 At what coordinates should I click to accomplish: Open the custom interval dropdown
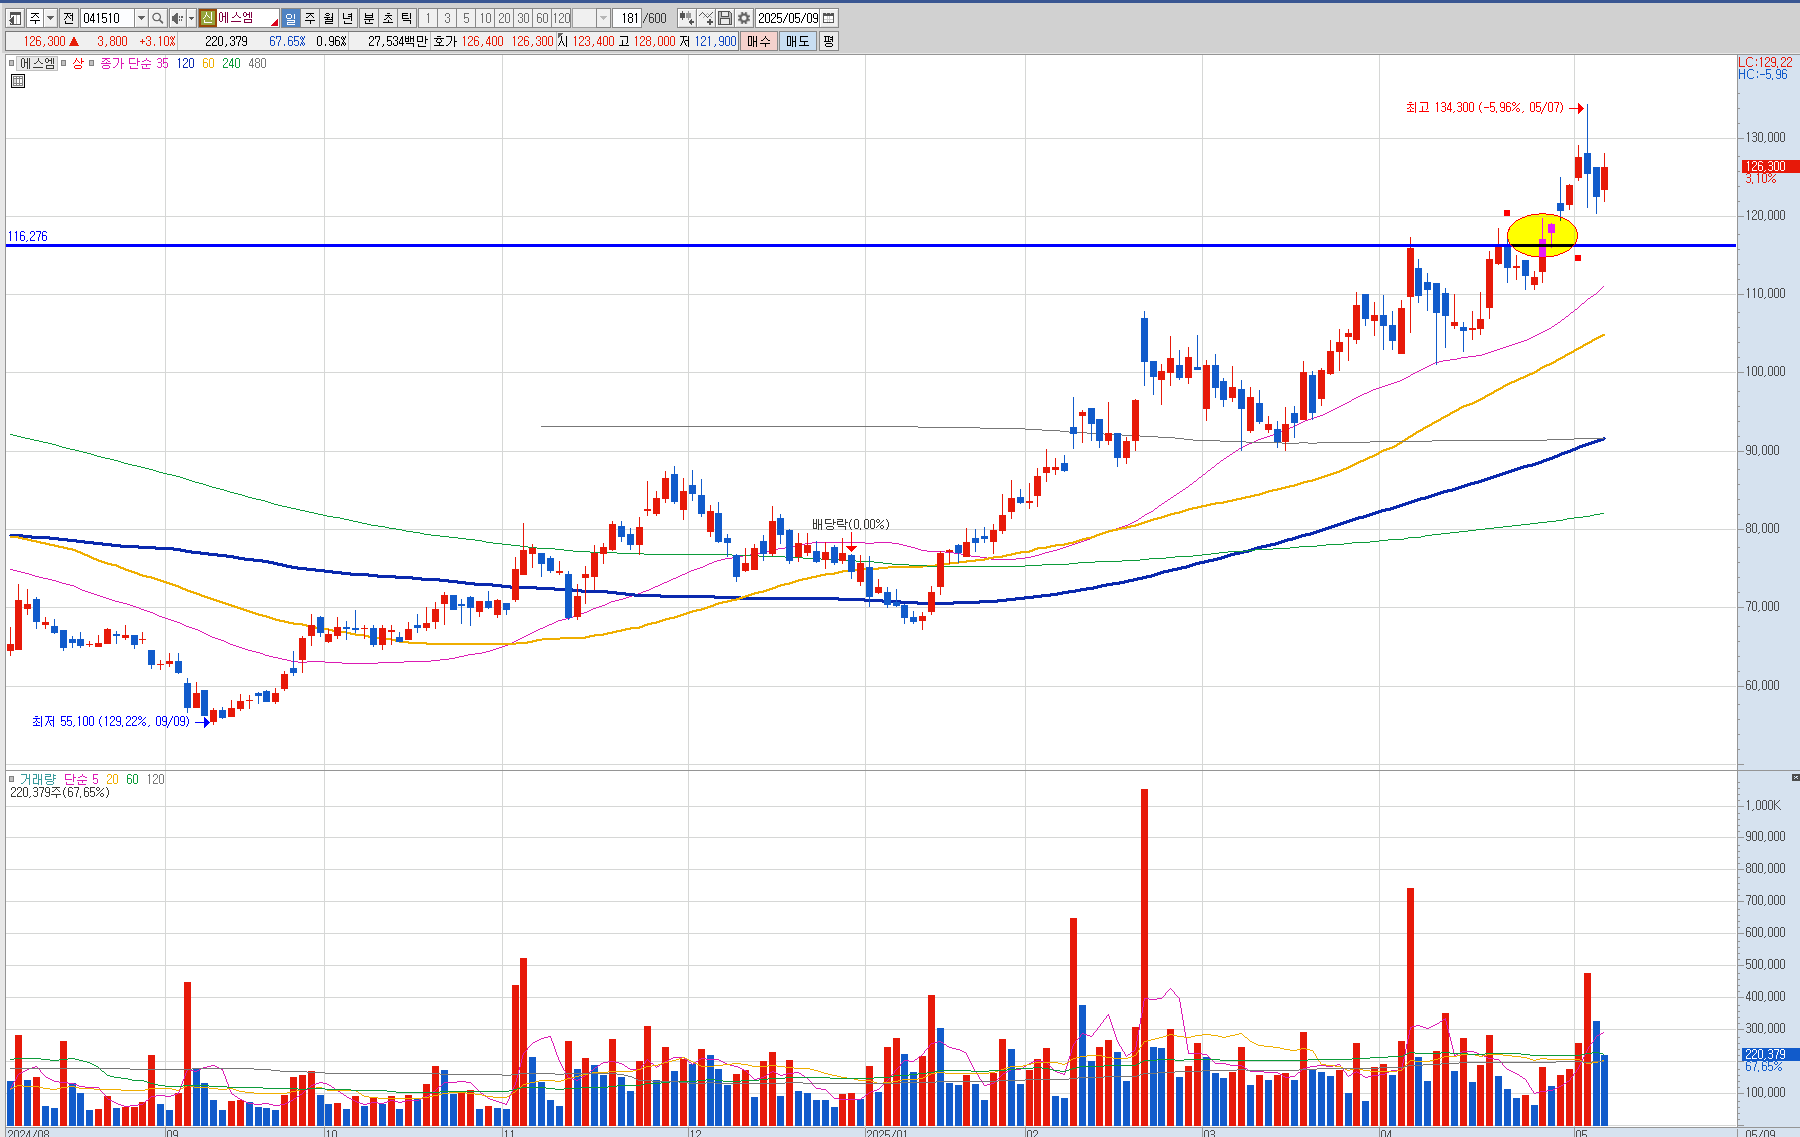tap(603, 18)
